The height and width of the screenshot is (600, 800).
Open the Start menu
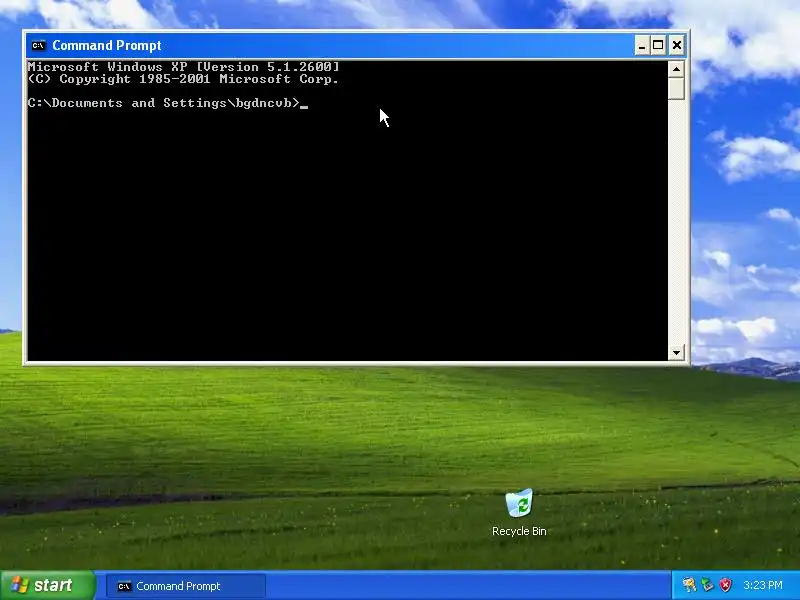point(47,585)
